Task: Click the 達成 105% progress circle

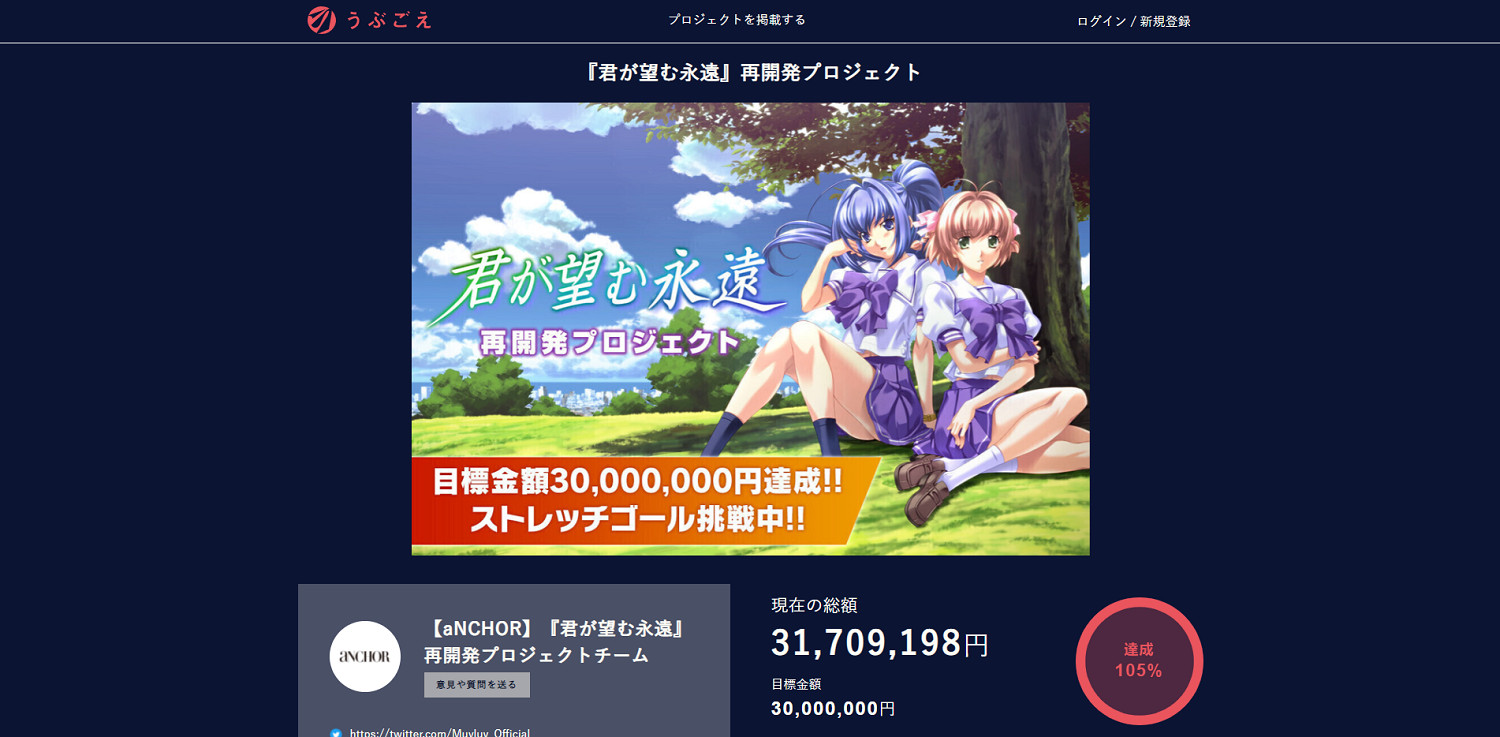Action: coord(1139,661)
